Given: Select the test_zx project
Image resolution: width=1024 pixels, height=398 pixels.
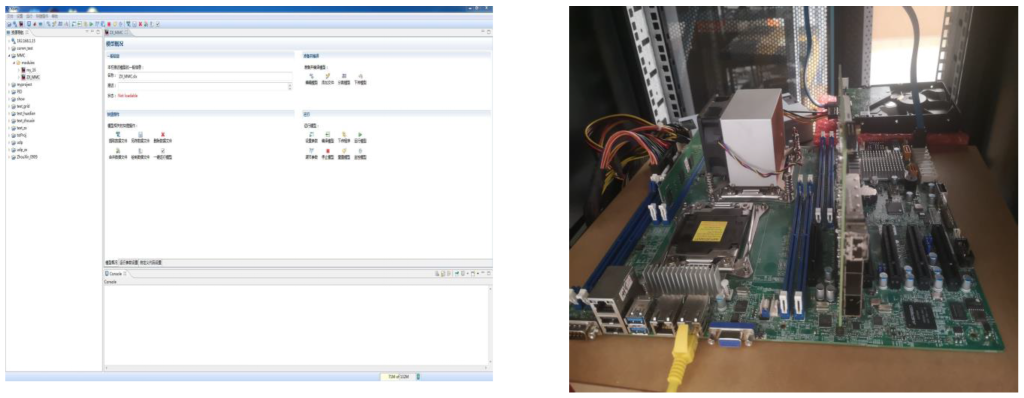Looking at the screenshot, I should click(20, 127).
